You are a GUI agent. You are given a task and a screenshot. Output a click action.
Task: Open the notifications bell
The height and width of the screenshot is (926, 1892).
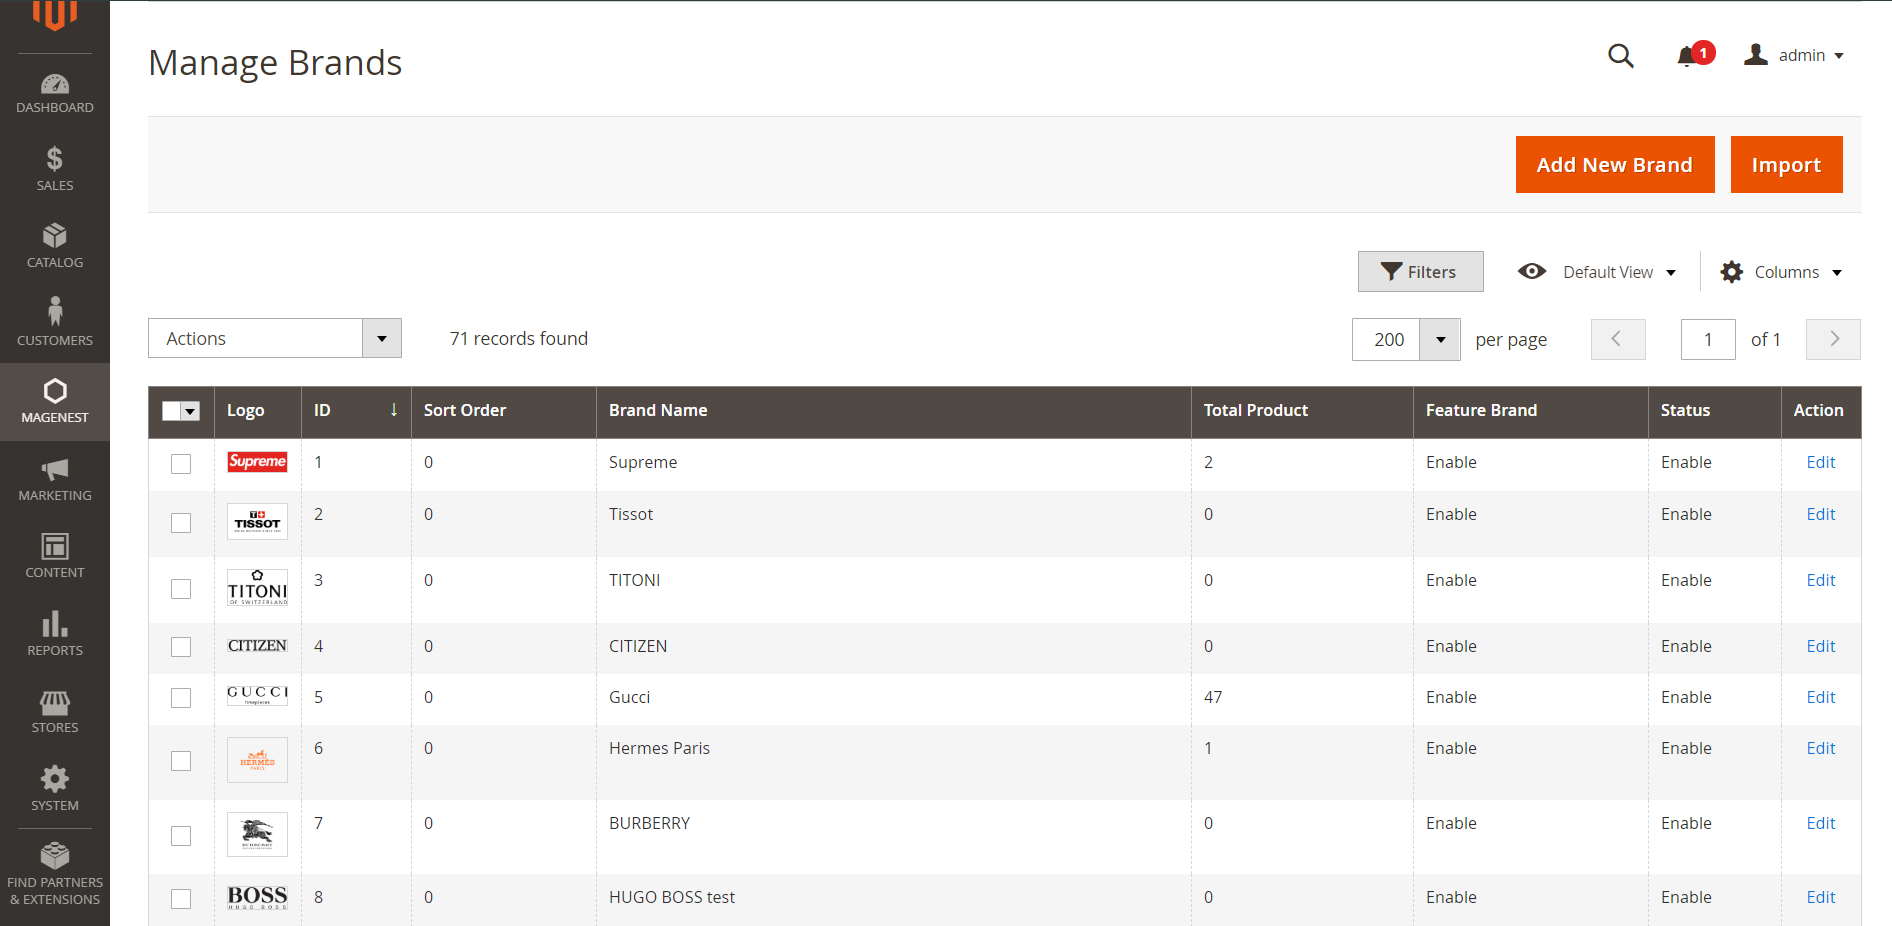[x=1688, y=56]
